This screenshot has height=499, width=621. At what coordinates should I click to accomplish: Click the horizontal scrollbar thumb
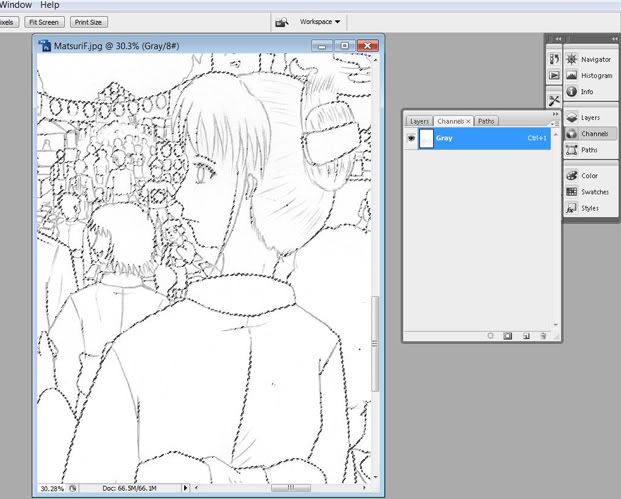click(291, 488)
